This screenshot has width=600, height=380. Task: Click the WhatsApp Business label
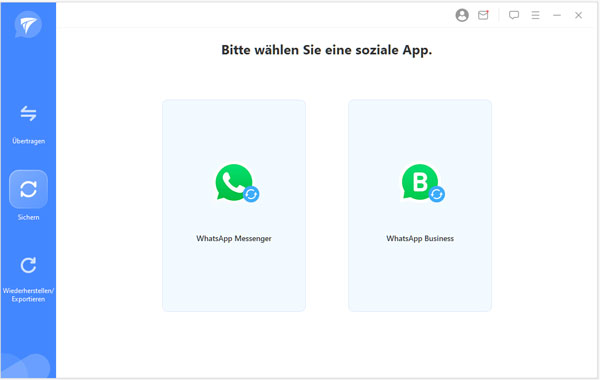click(x=420, y=238)
